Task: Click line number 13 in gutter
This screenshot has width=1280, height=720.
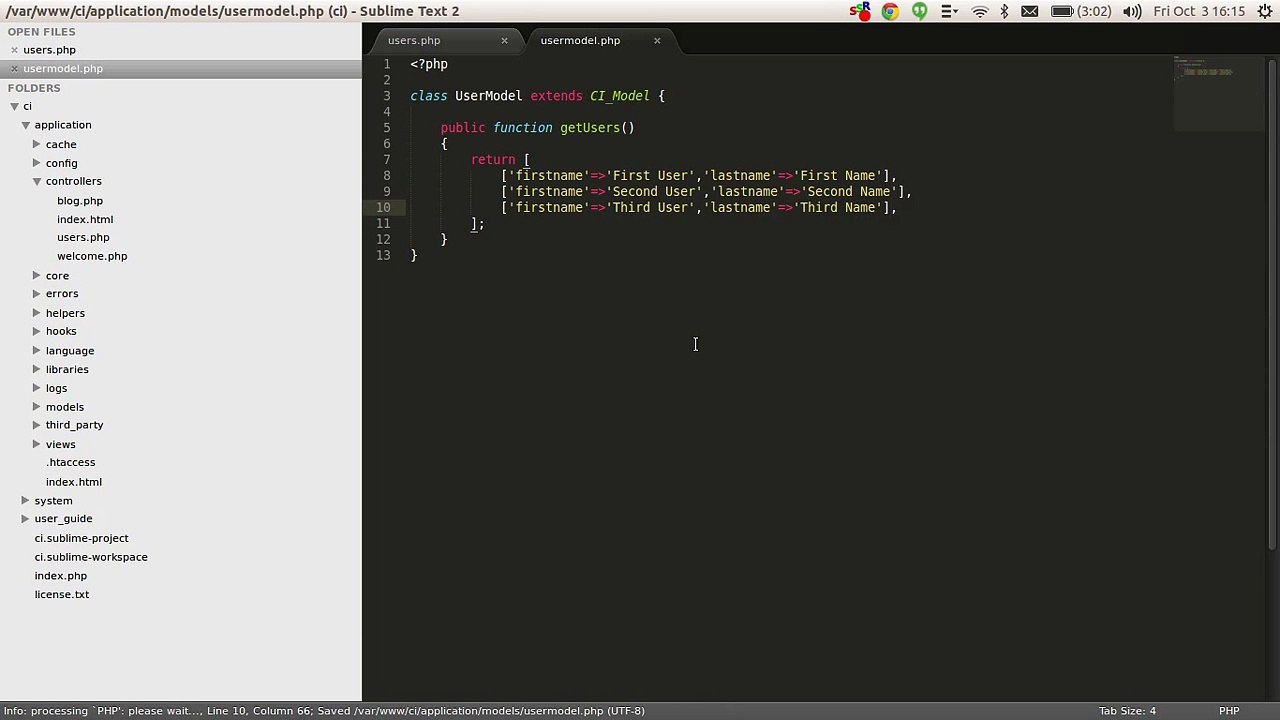Action: [x=383, y=256]
